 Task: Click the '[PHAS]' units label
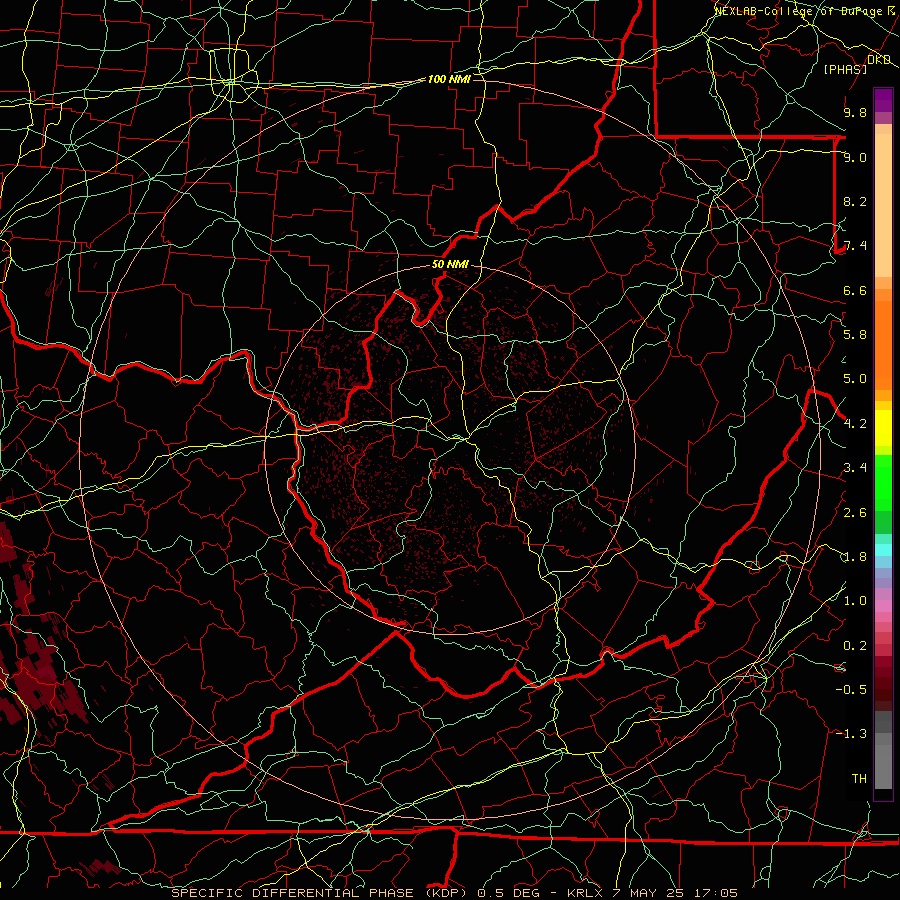coord(845,69)
